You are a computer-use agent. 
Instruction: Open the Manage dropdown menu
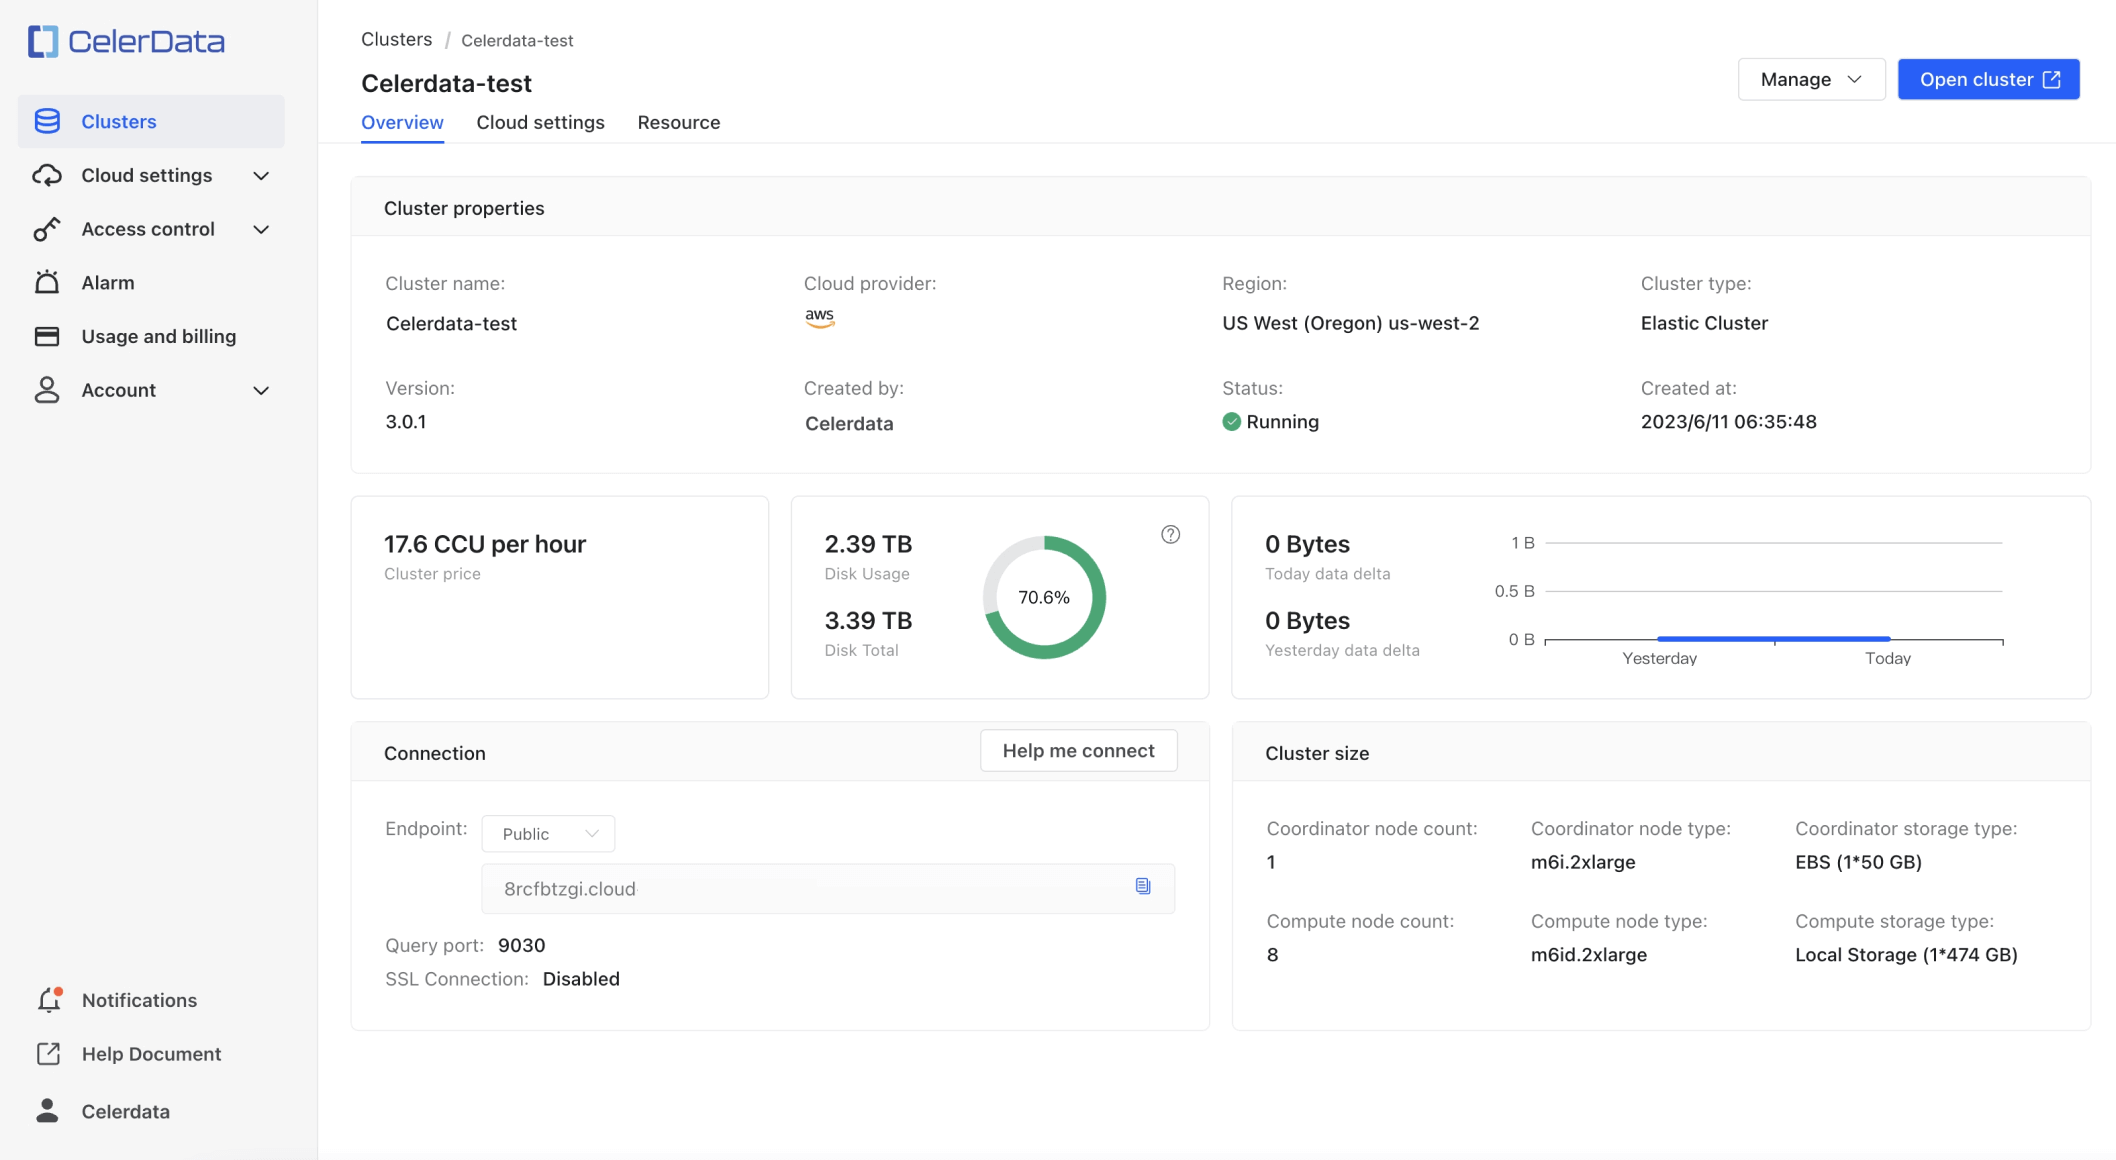(x=1811, y=79)
